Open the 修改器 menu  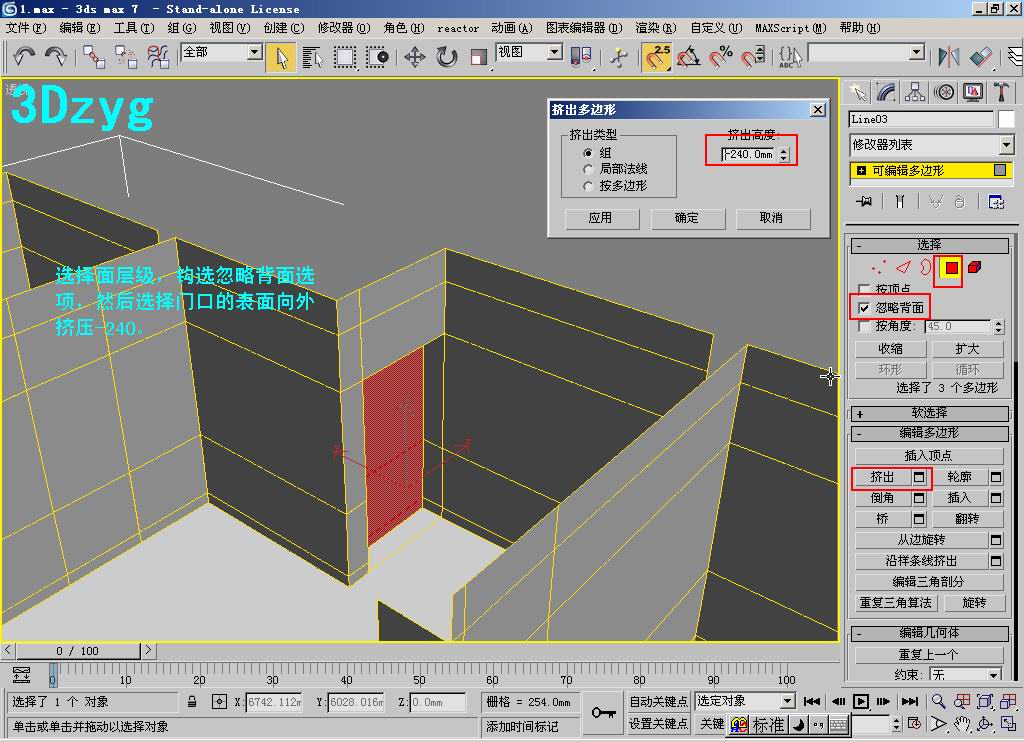tap(343, 28)
